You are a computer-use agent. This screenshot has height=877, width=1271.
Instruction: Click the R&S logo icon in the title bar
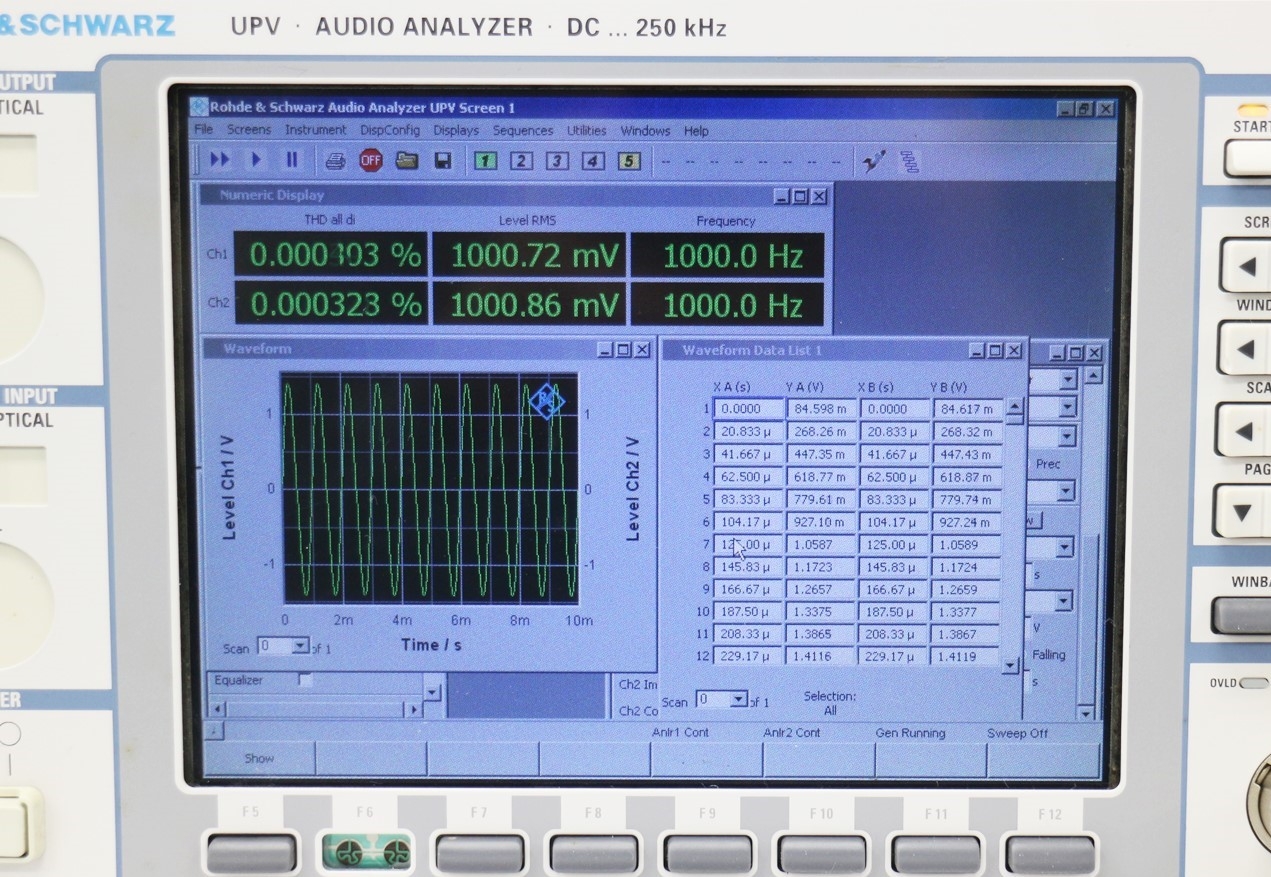click(x=199, y=107)
